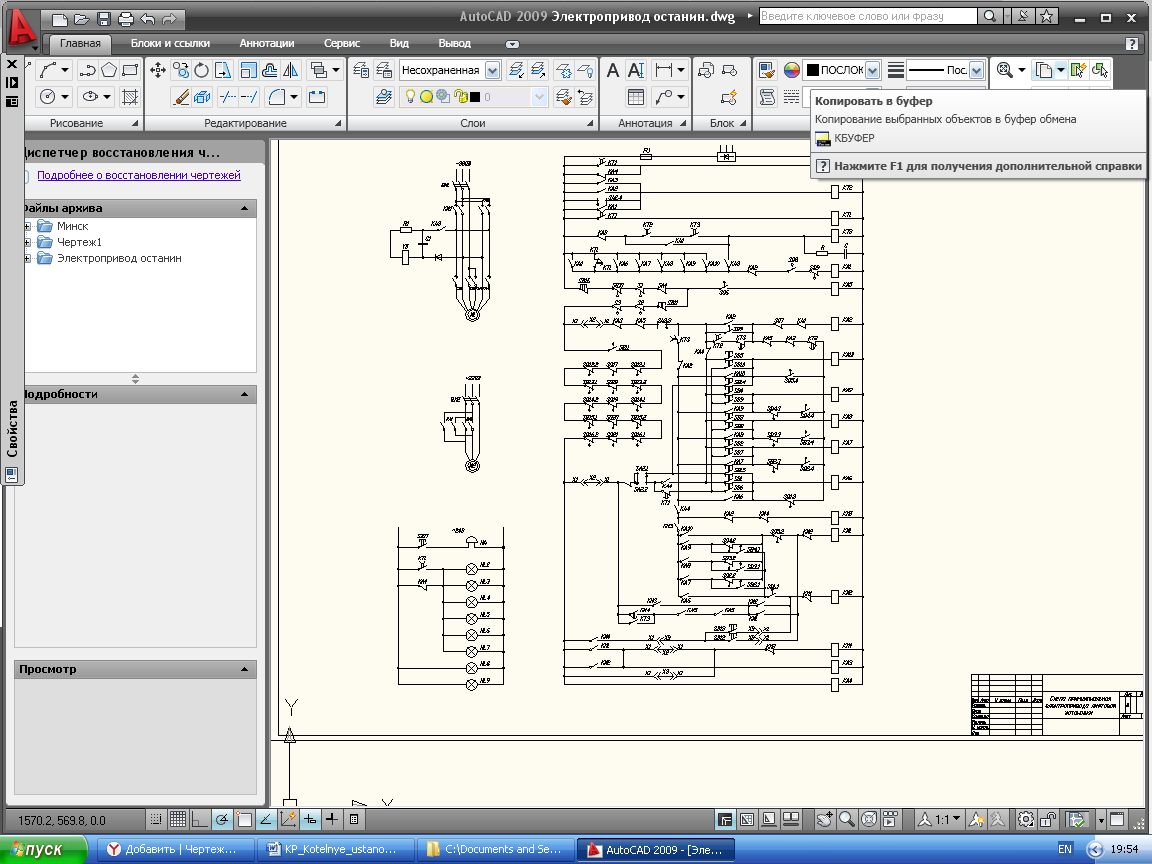Open the Аннотации ribbon tab
Image resolution: width=1152 pixels, height=864 pixels.
267,43
